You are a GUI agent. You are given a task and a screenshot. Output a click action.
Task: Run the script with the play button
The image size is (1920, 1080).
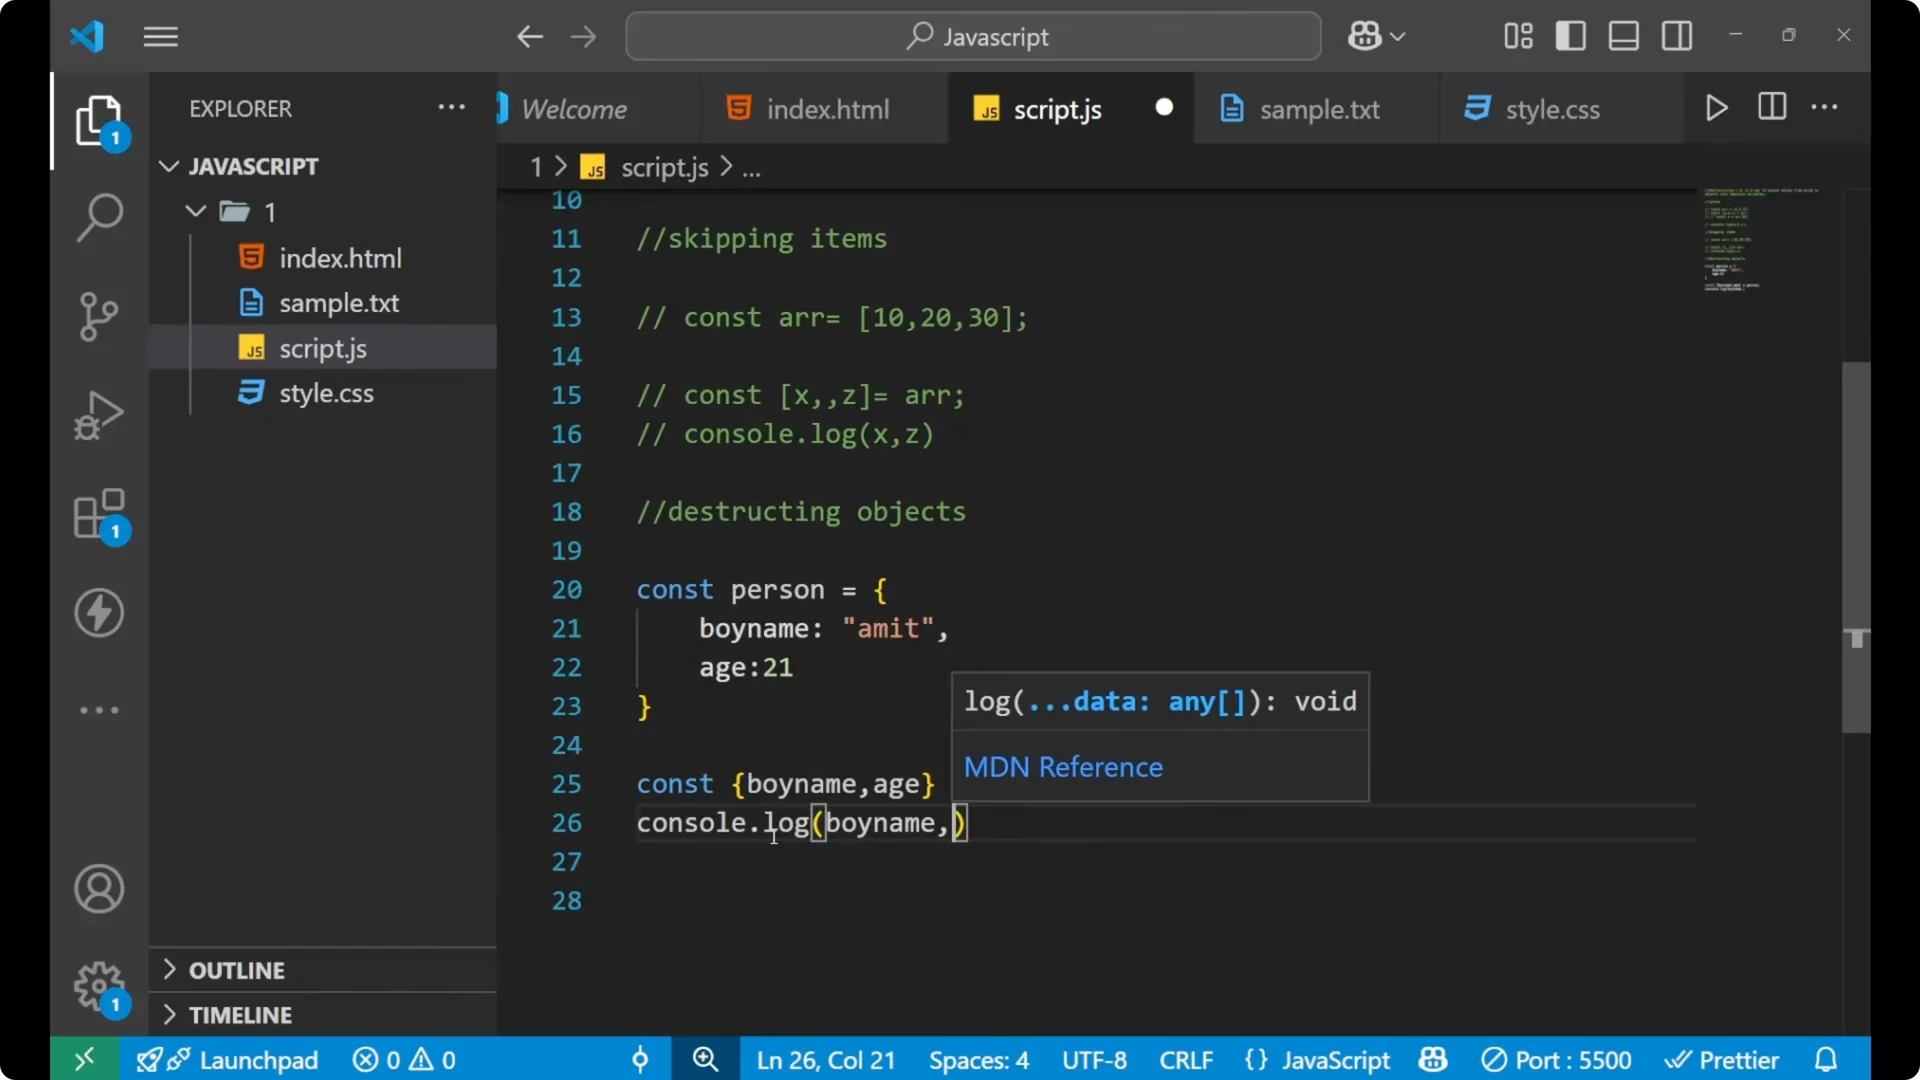pyautogui.click(x=1717, y=107)
